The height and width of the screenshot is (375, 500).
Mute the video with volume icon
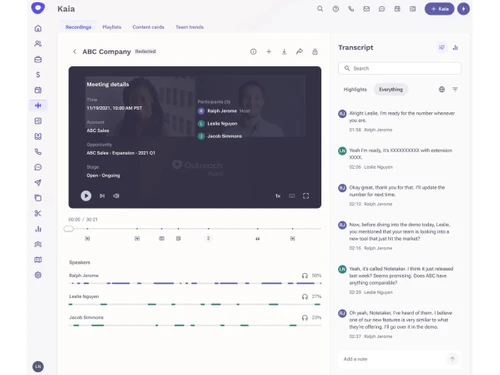pyautogui.click(x=116, y=196)
